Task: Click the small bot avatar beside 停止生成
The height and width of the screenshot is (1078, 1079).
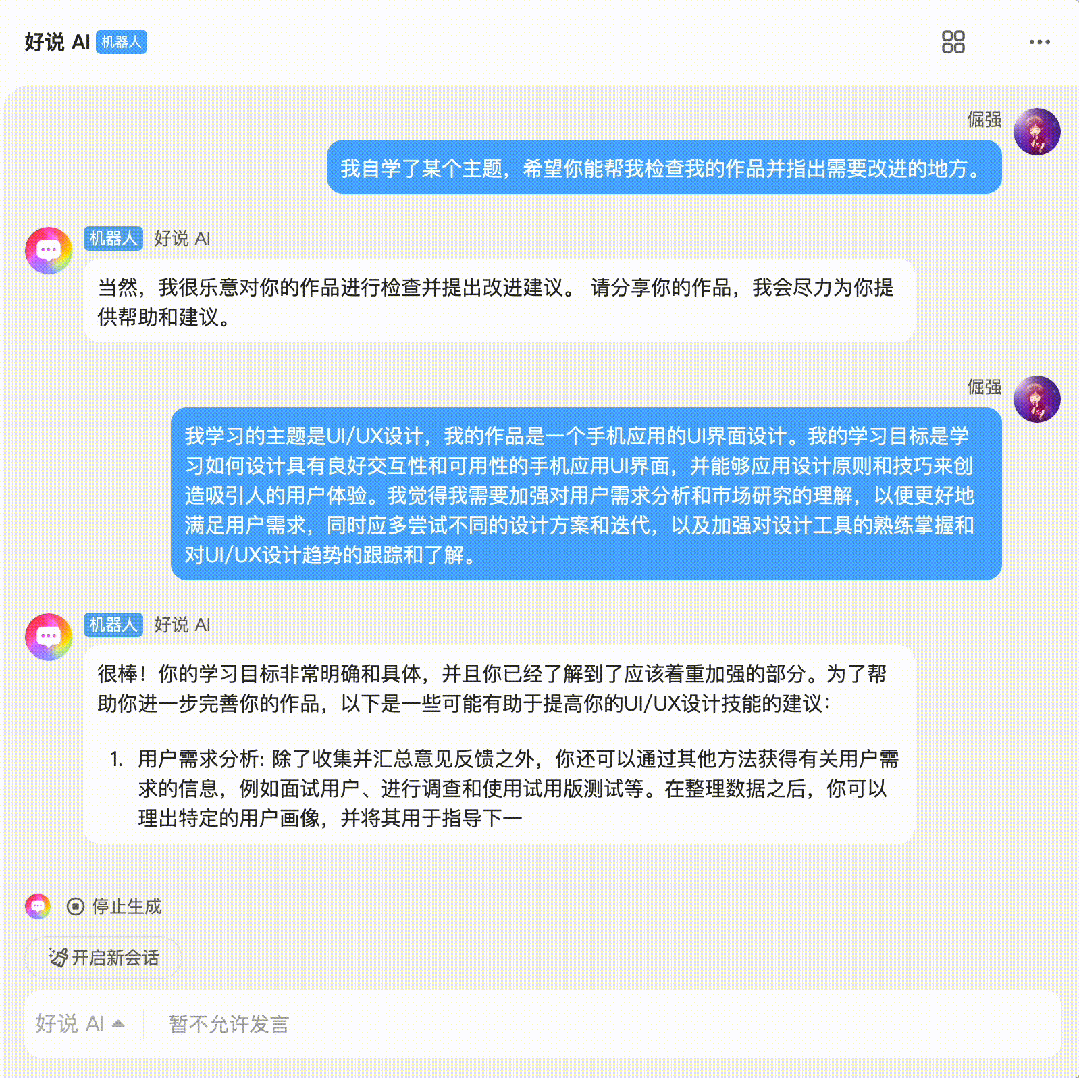Action: pos(38,906)
